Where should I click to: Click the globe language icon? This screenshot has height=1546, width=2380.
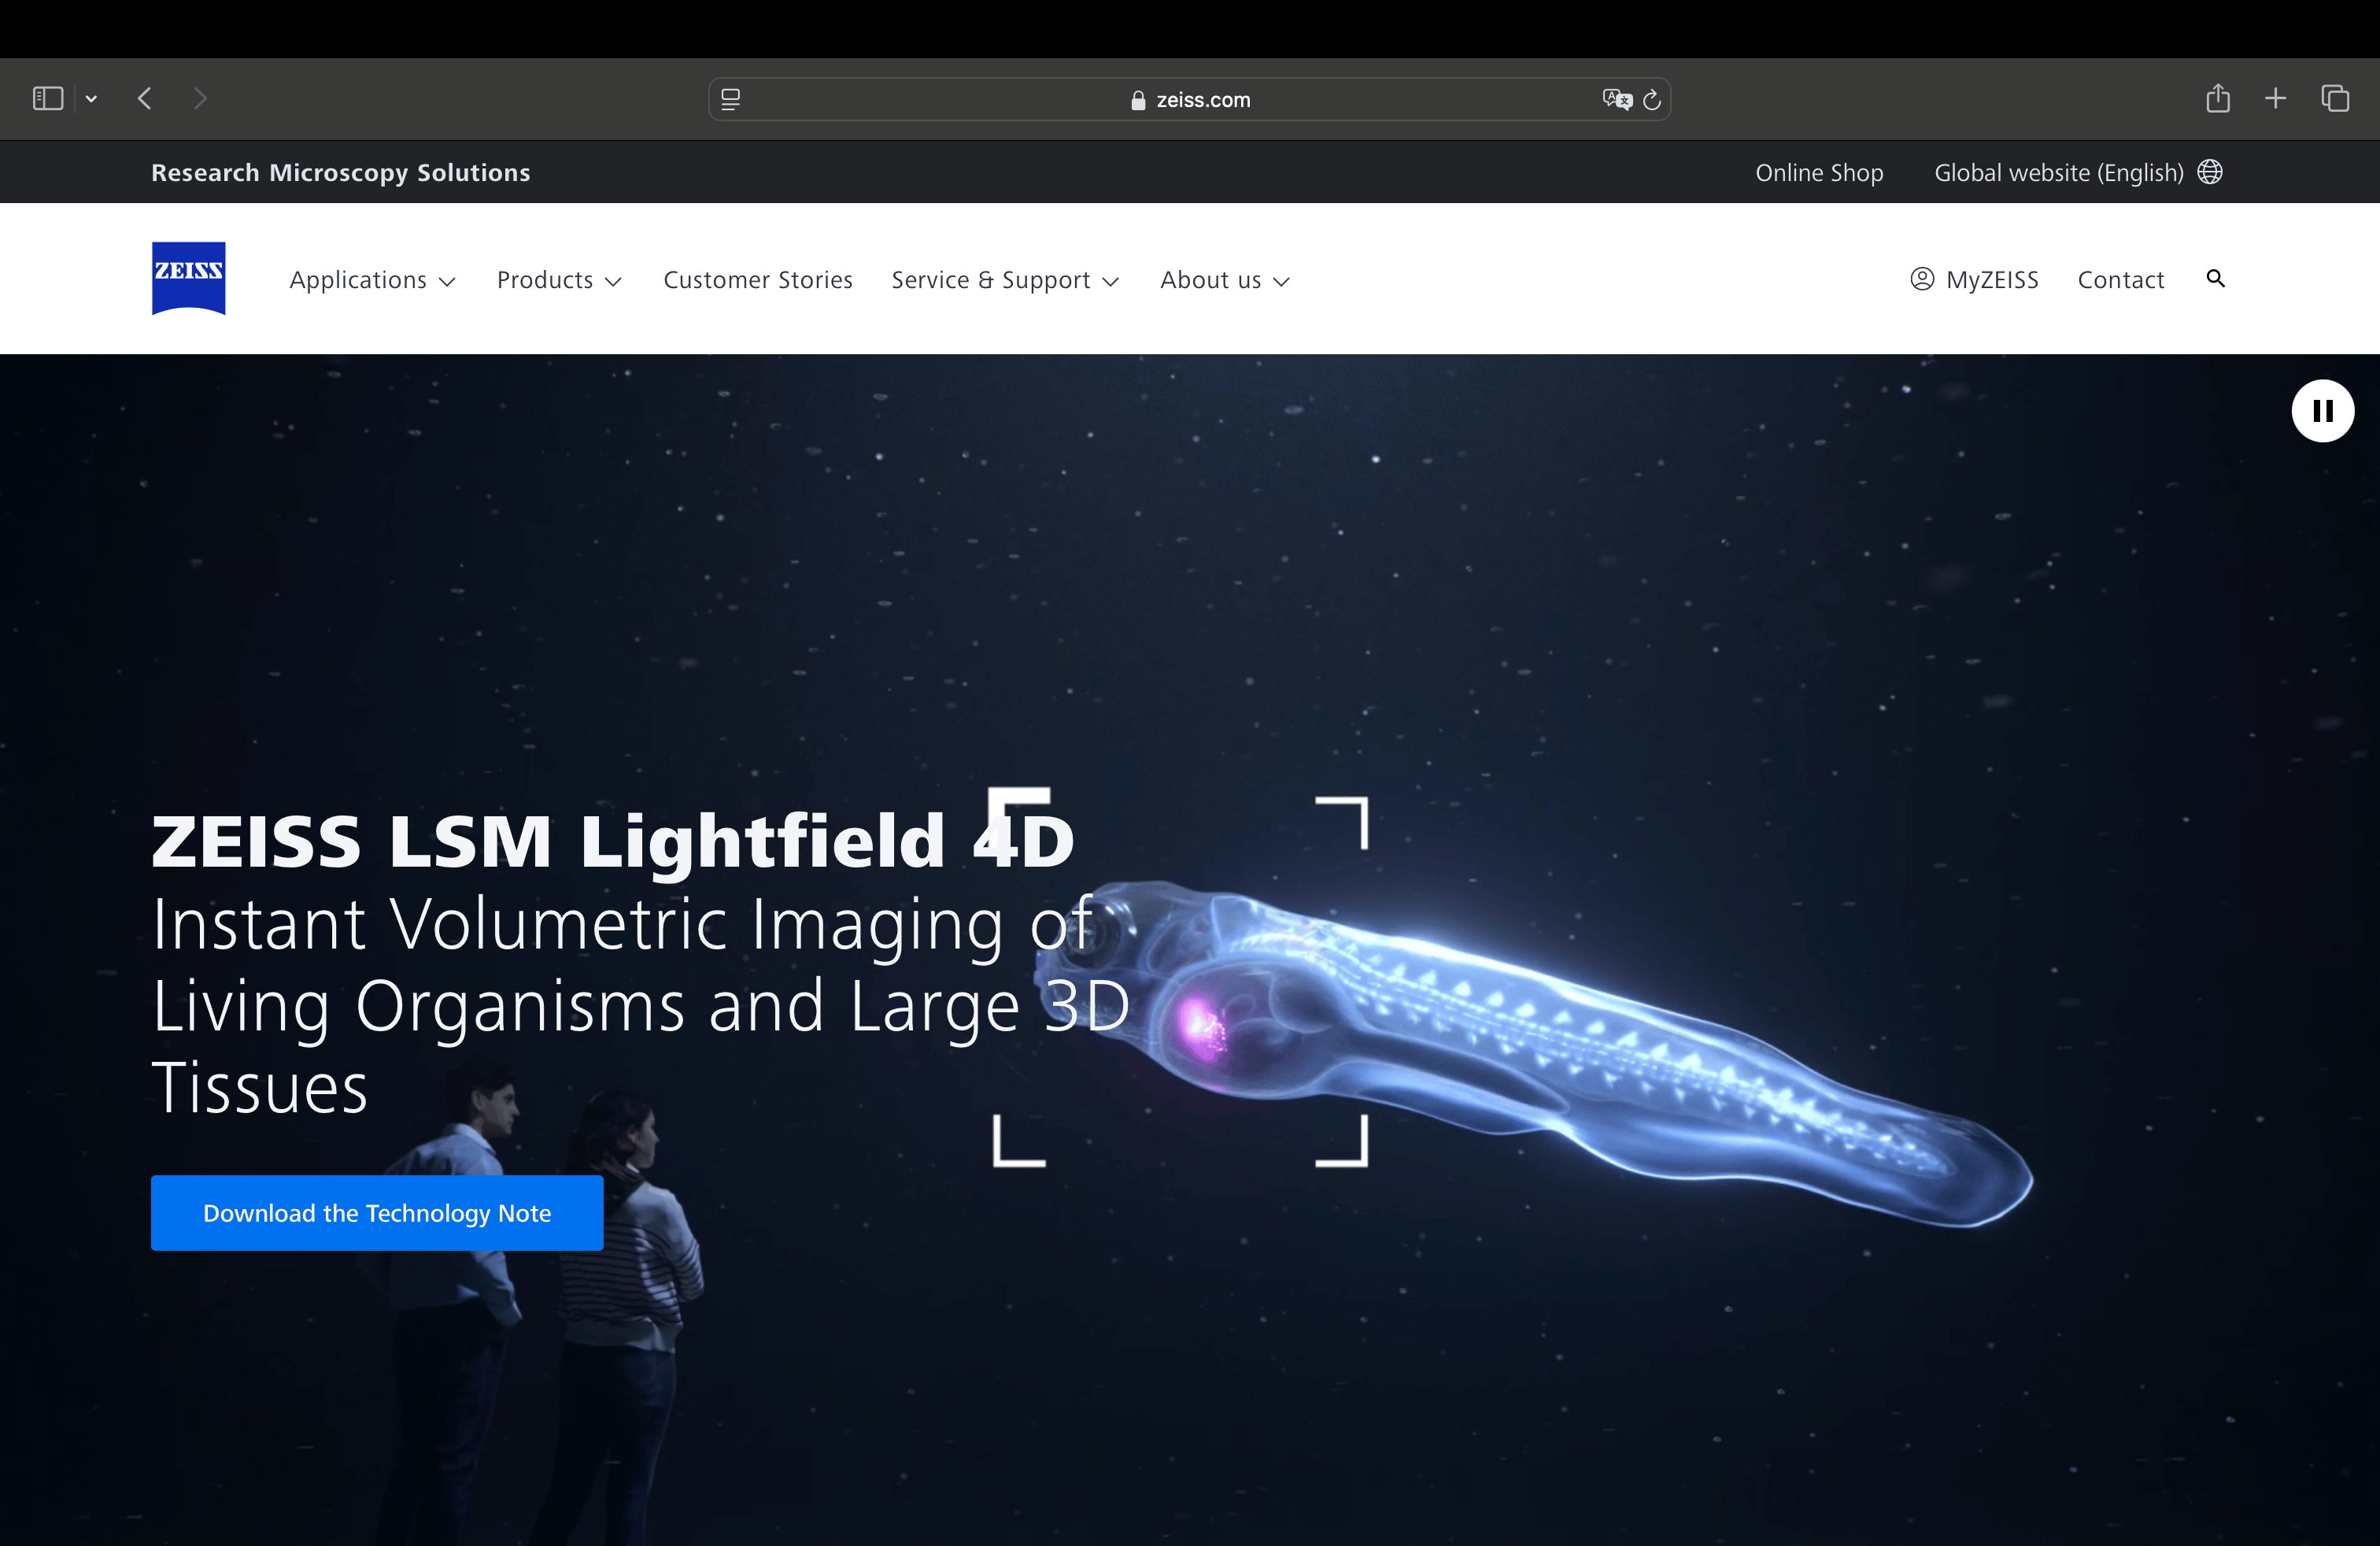pyautogui.click(x=2210, y=172)
